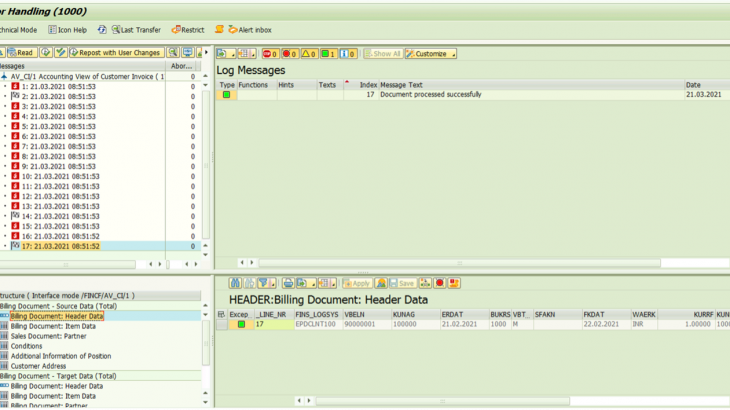Select message 16: 21.03.2021 08:51:52

pos(61,236)
